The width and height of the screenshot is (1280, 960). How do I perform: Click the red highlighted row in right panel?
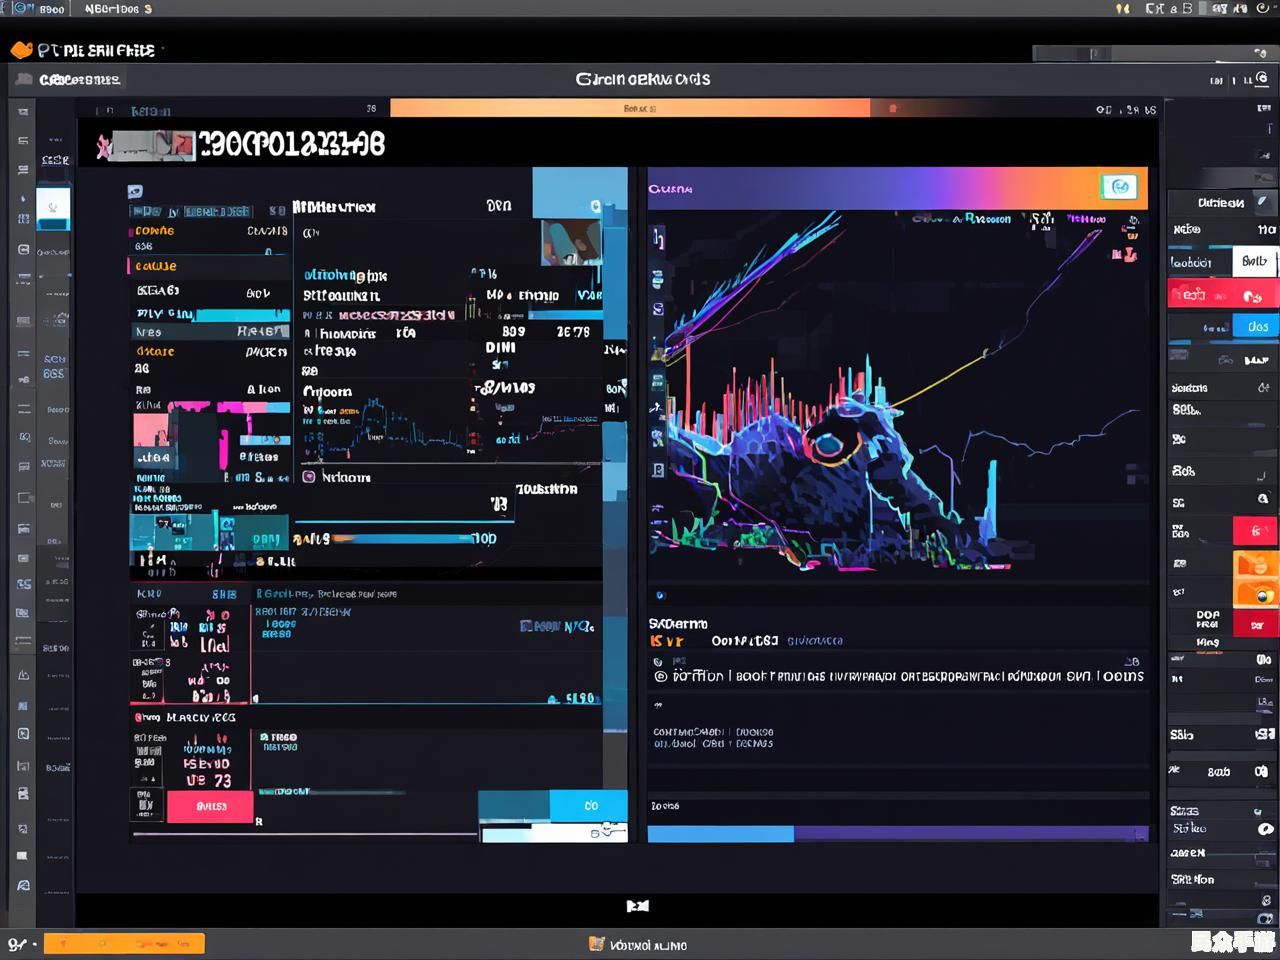1222,294
